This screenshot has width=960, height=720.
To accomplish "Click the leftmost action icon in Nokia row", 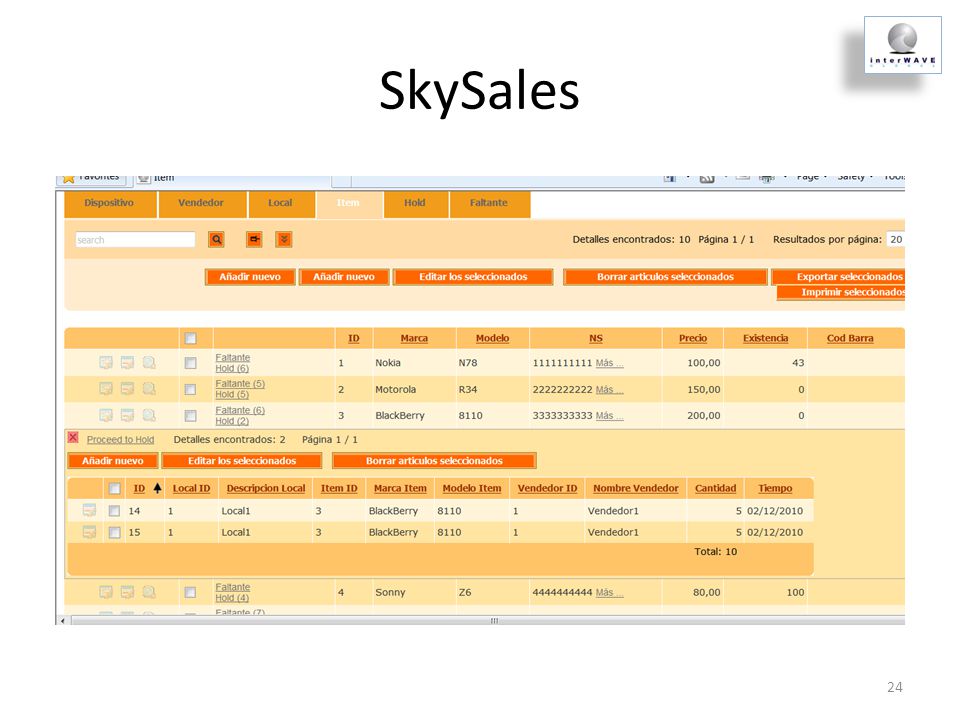I will [106, 362].
